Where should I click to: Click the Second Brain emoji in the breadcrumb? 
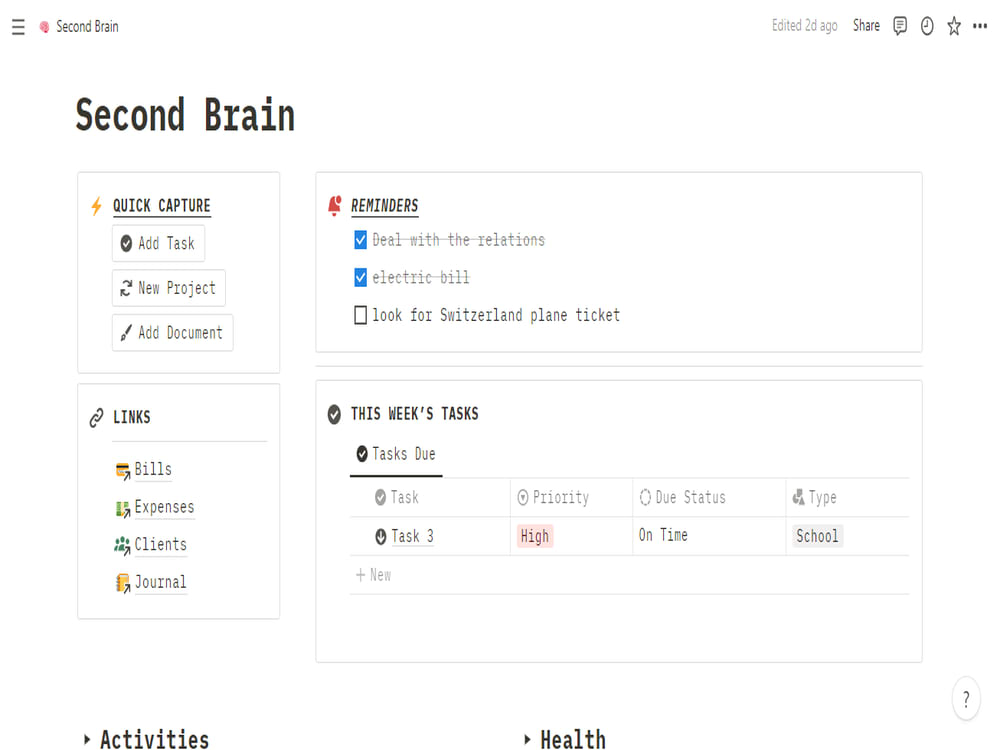43,26
